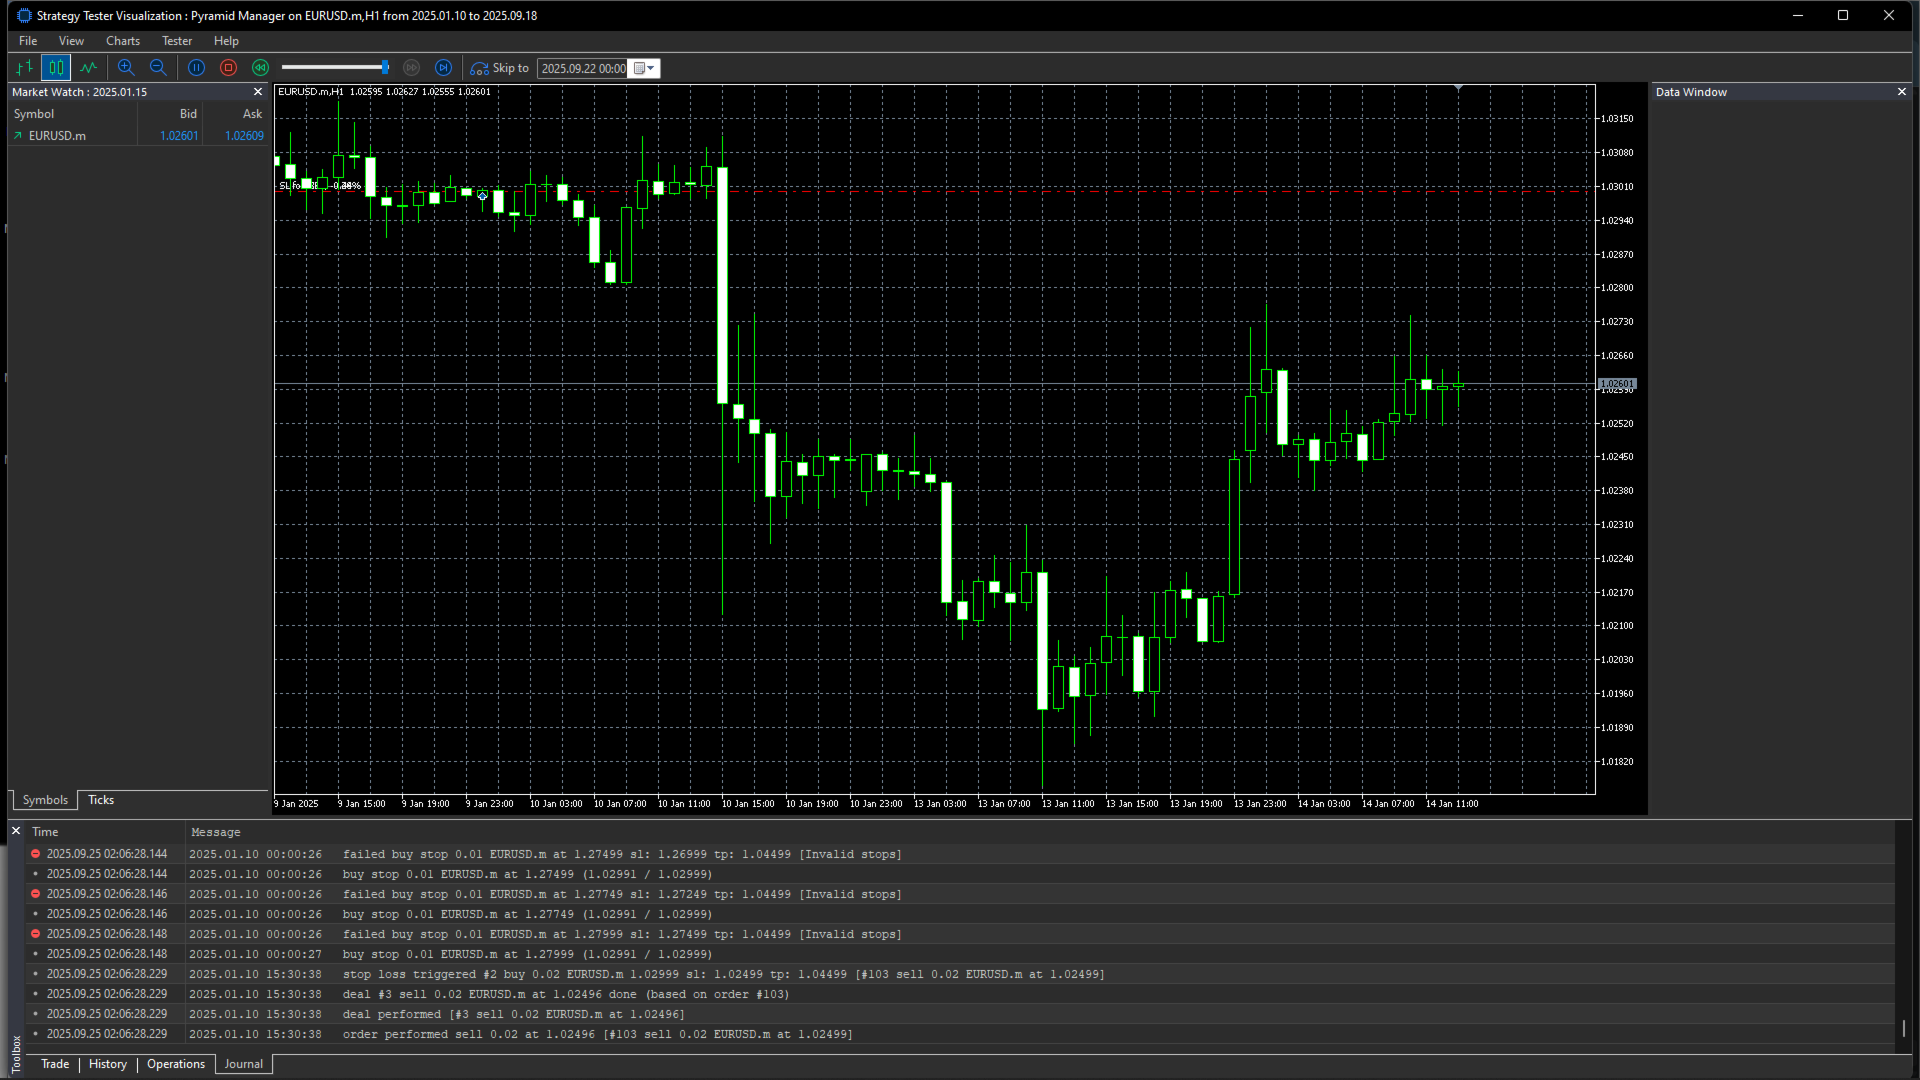Select EURUSD.m symbol row
Screen dimensions: 1920x1080
(139, 136)
